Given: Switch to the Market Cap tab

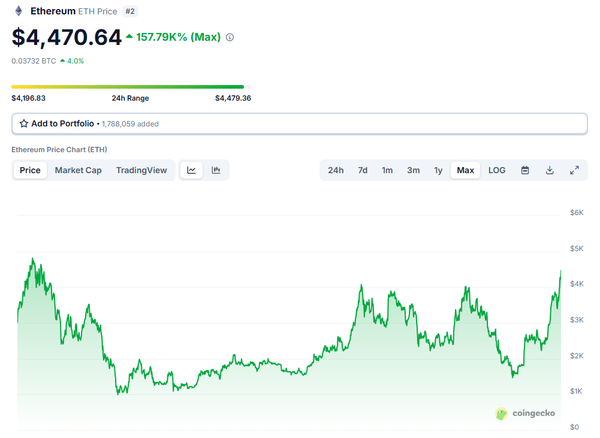Looking at the screenshot, I should click(x=78, y=170).
